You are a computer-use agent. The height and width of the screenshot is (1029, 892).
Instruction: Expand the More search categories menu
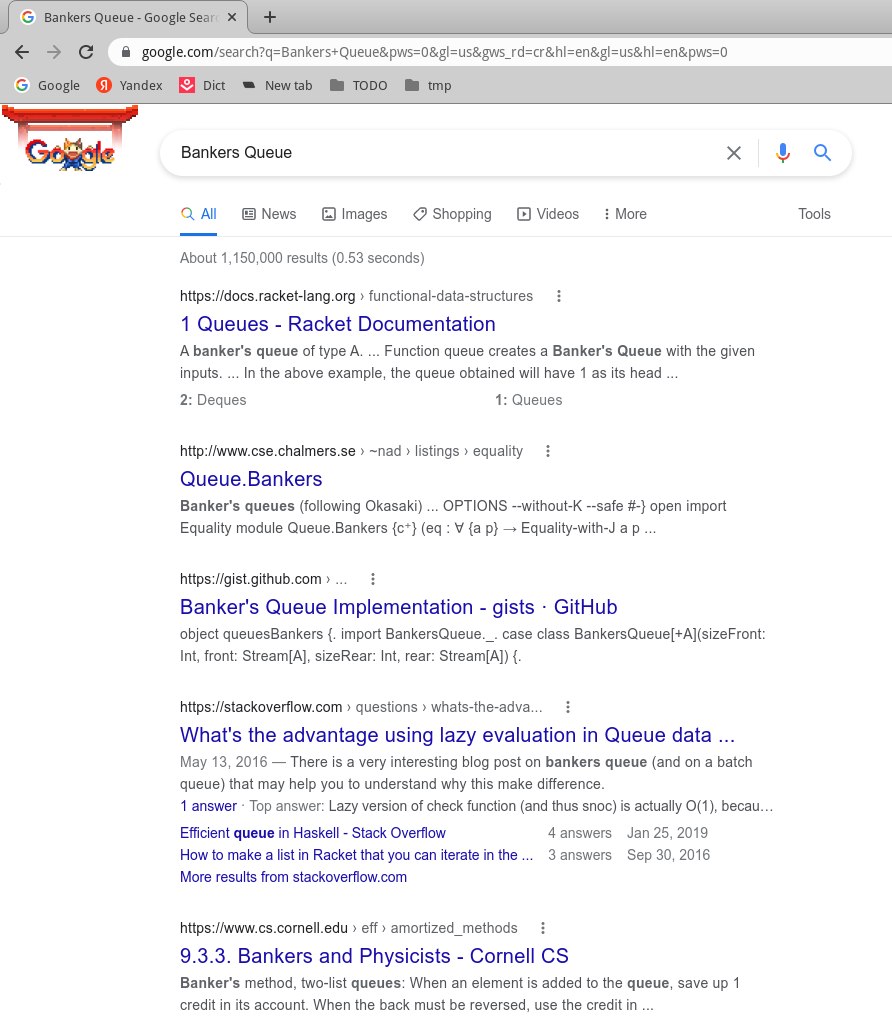click(x=626, y=214)
